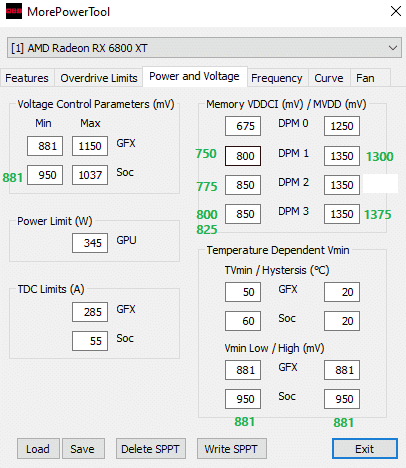This screenshot has height=468, width=406.
Task: Edit the GFX Hysteresis field
Action: coord(342,292)
